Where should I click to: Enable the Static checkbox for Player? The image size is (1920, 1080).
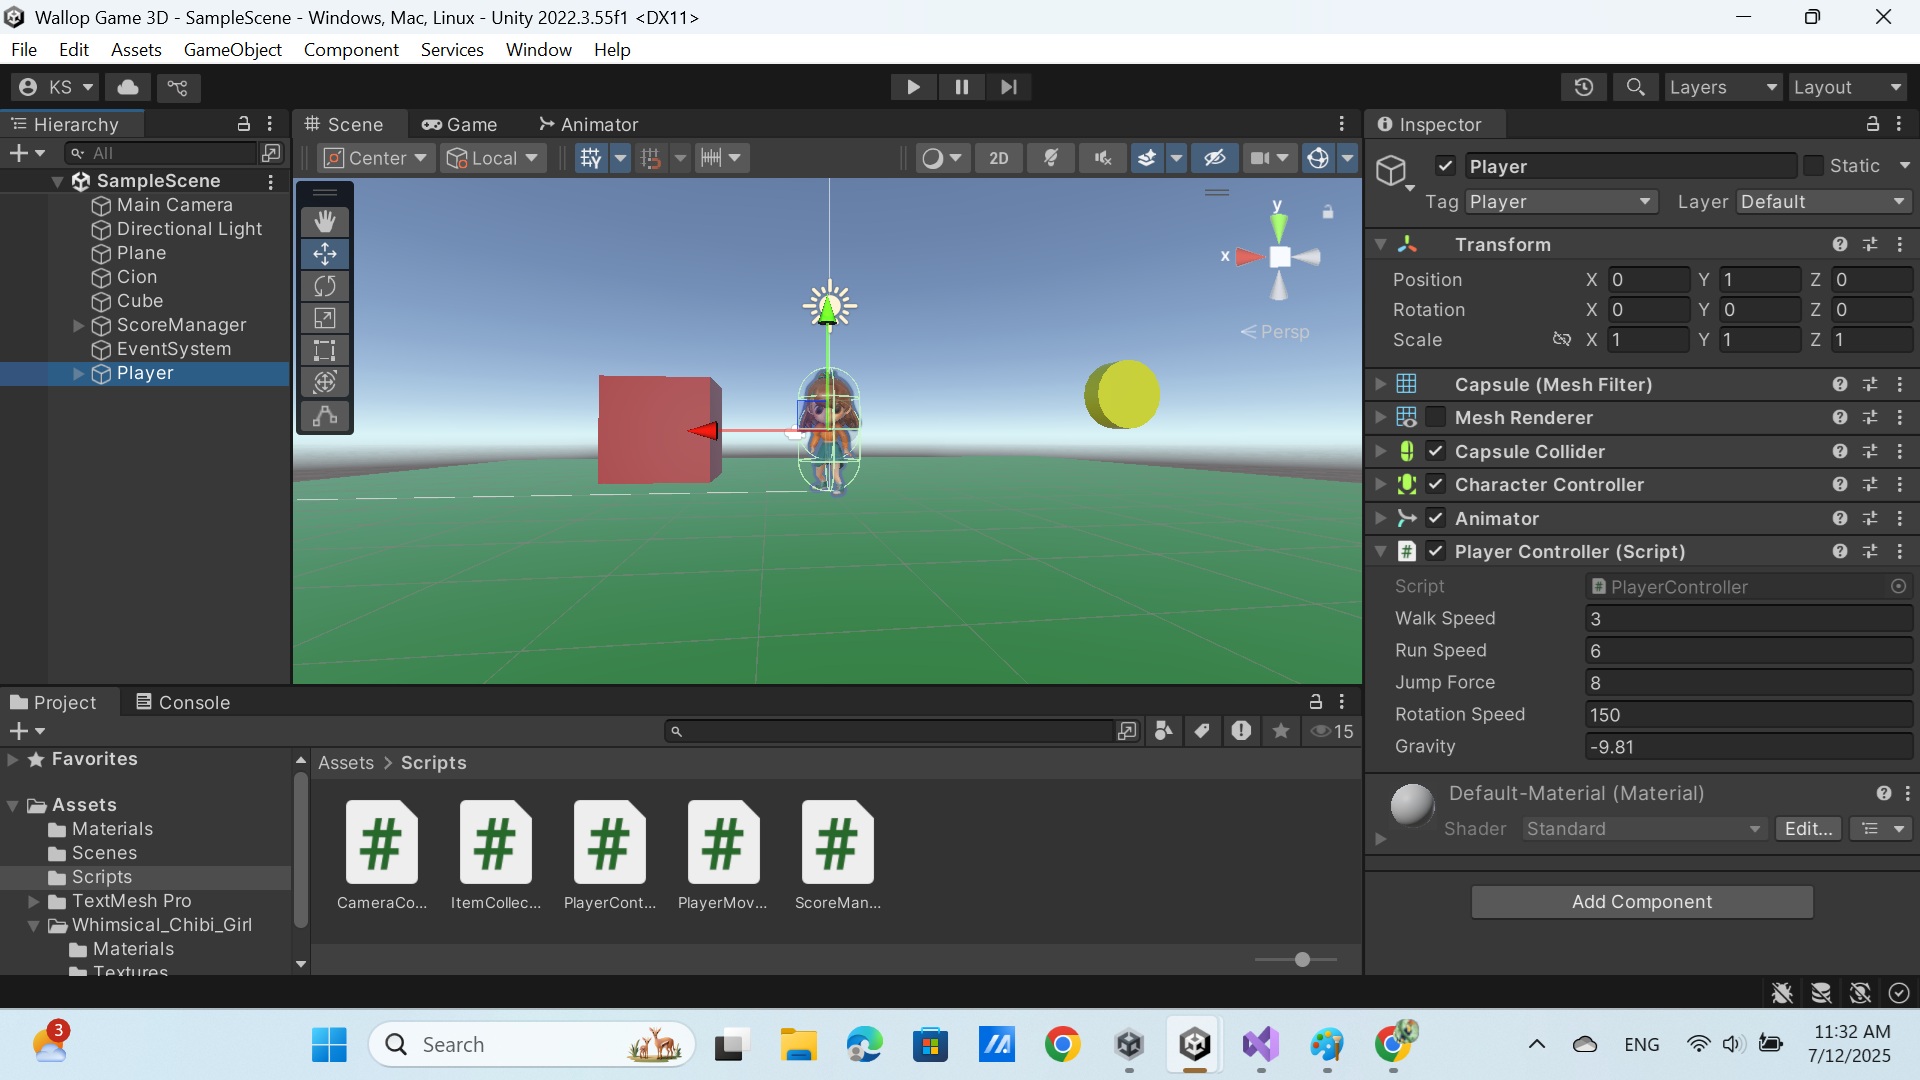pos(1812,166)
